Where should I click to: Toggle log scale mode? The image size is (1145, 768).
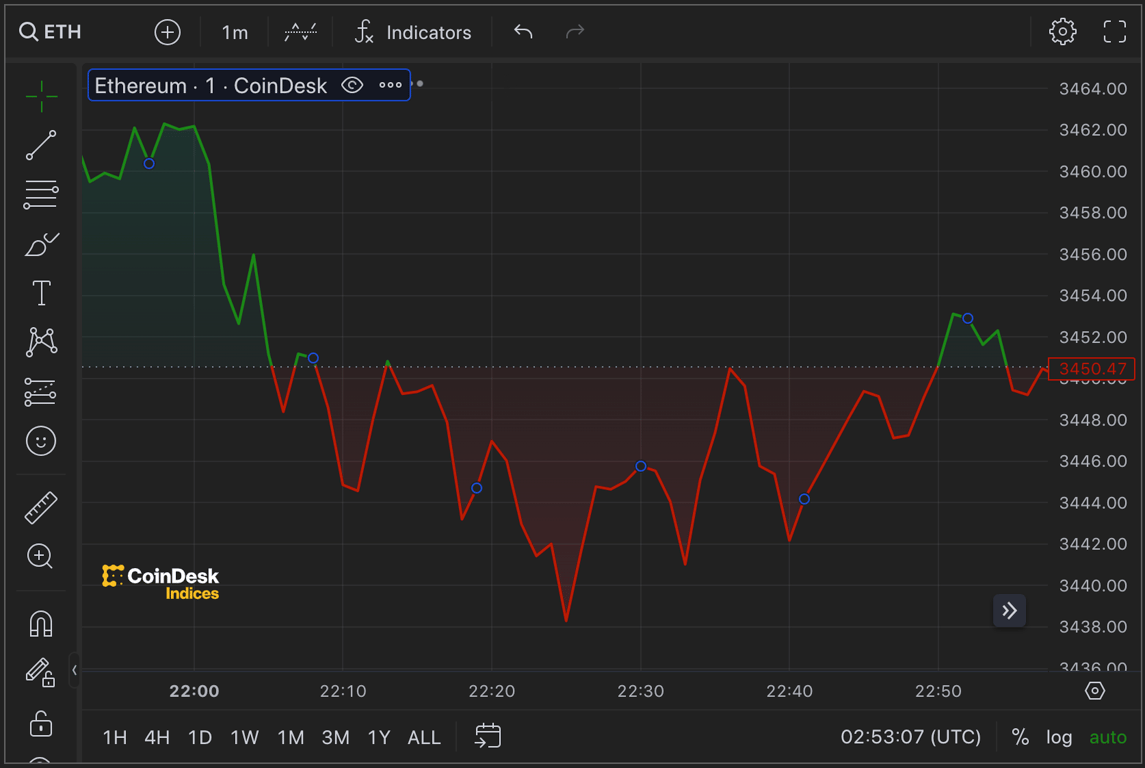point(1059,737)
